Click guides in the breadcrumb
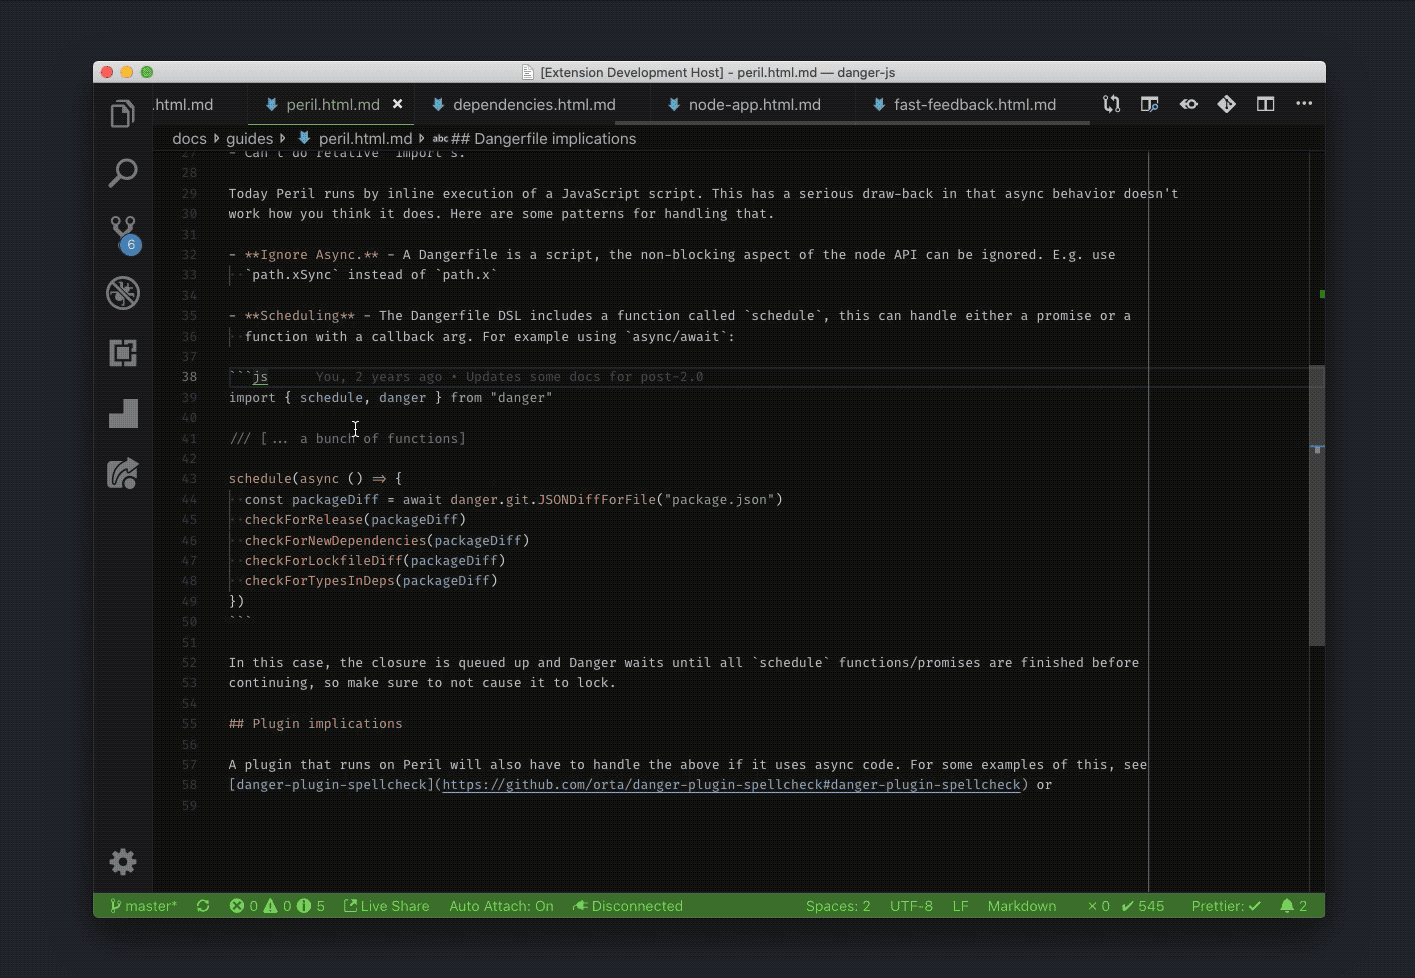Image resolution: width=1415 pixels, height=978 pixels. [249, 139]
